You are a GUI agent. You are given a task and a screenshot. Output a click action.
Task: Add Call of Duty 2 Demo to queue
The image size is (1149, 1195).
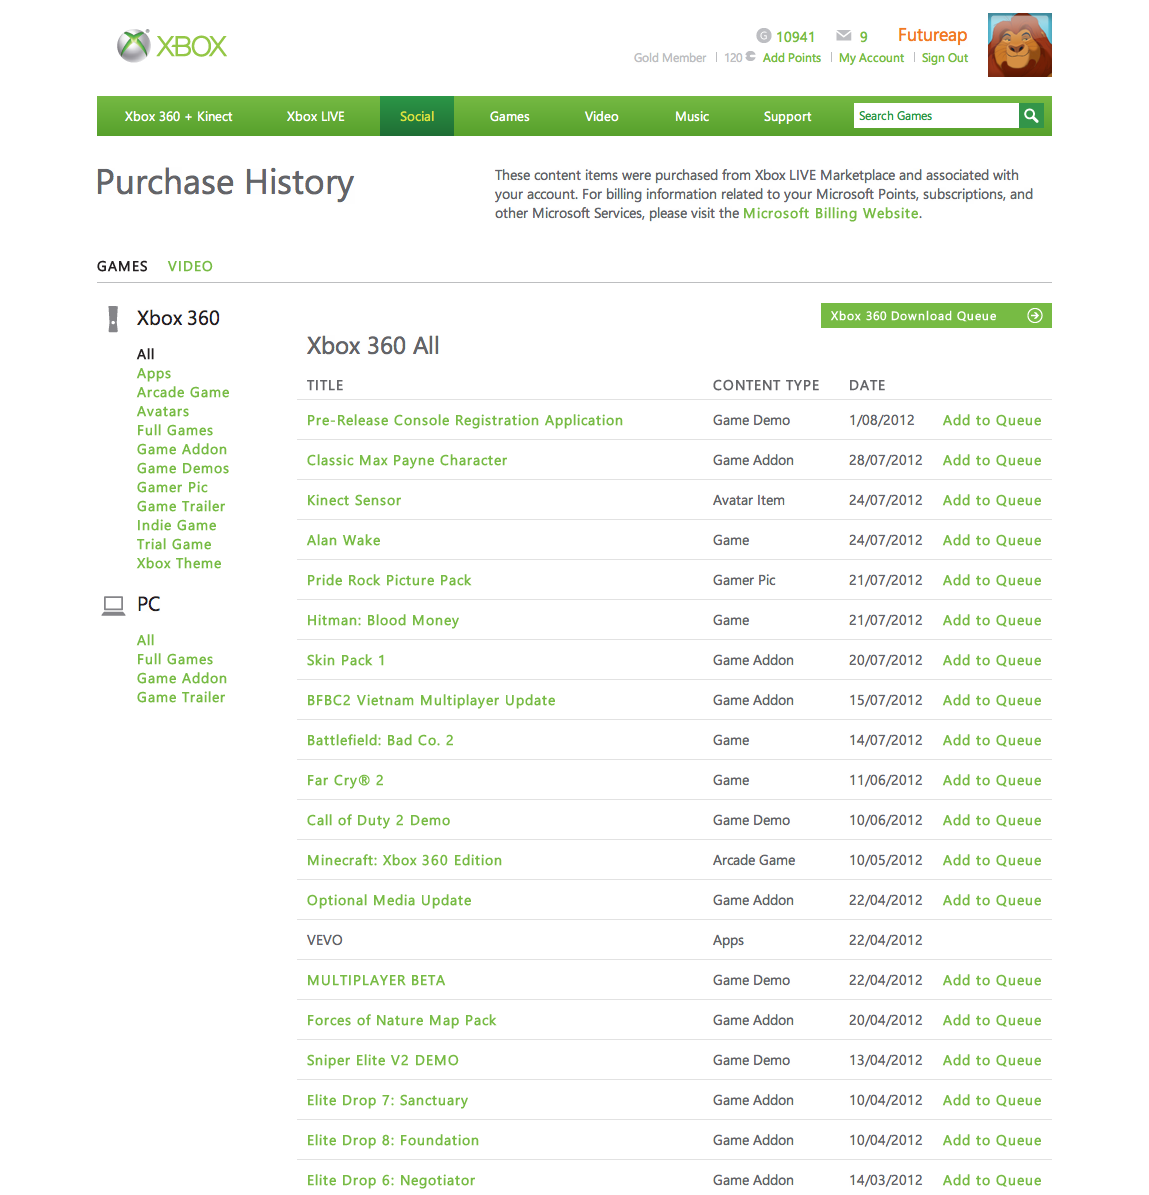(x=992, y=821)
